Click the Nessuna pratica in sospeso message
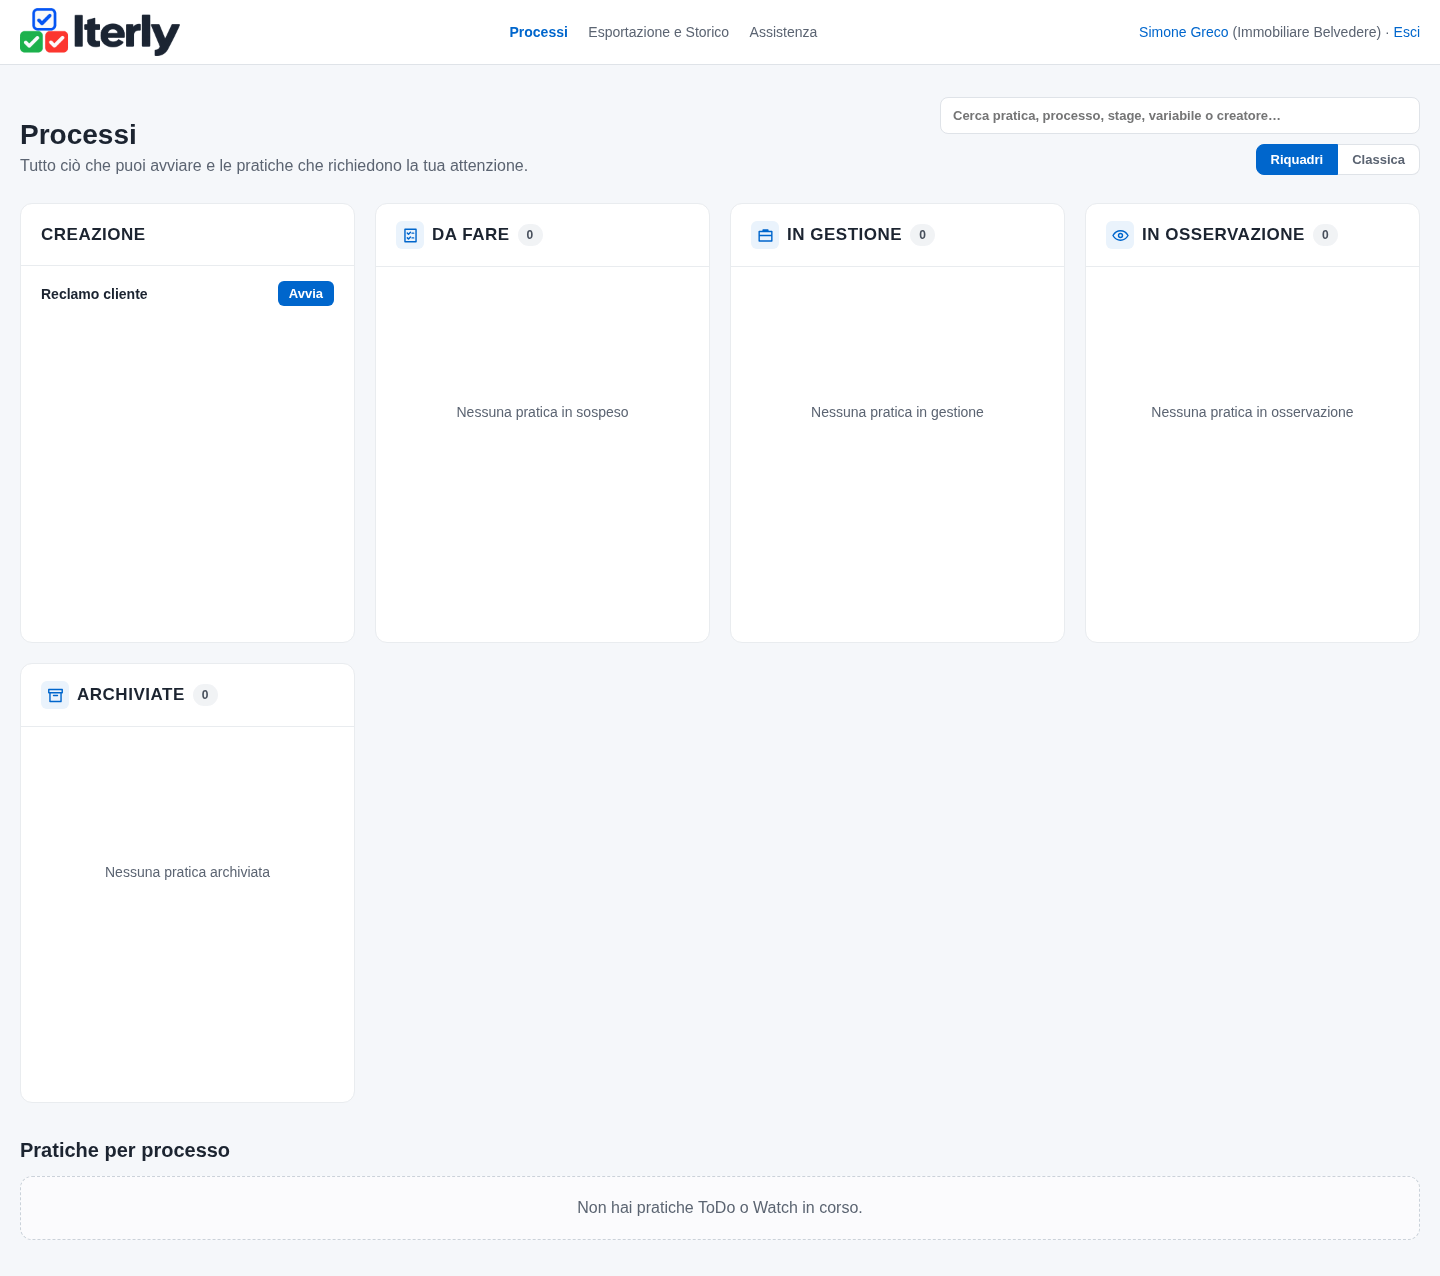 click(x=542, y=412)
